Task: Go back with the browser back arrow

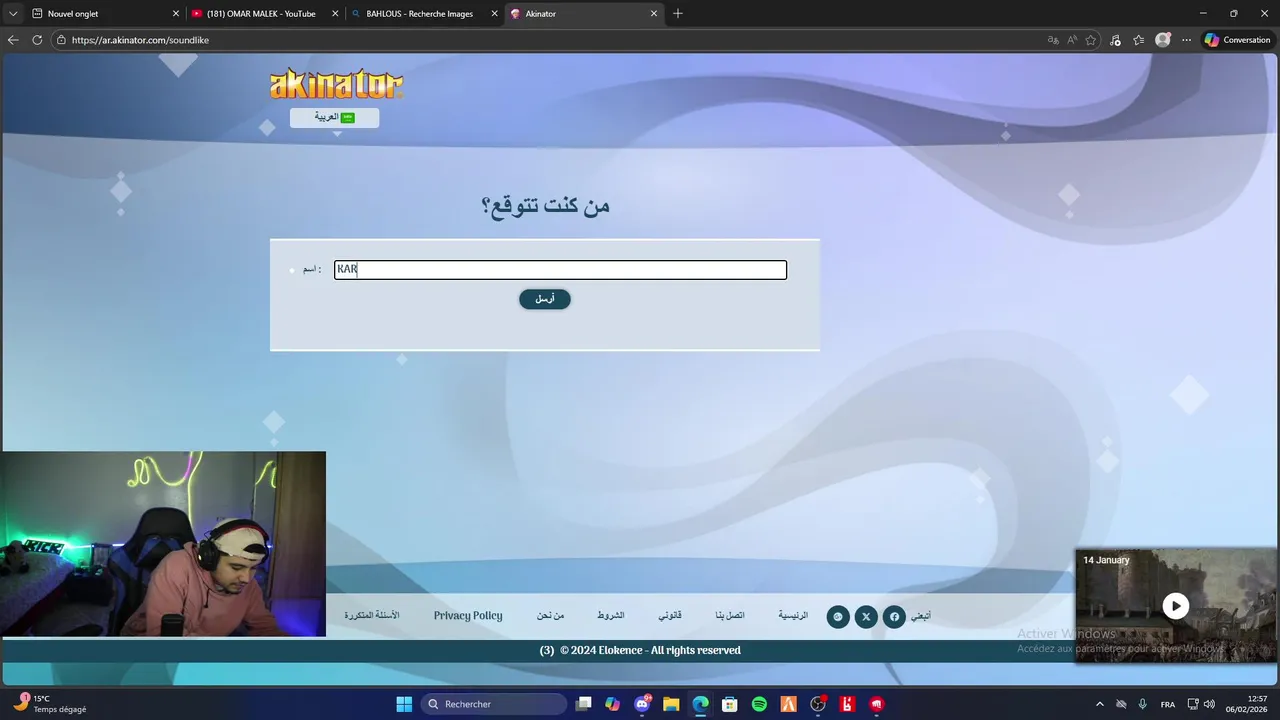Action: tap(13, 40)
